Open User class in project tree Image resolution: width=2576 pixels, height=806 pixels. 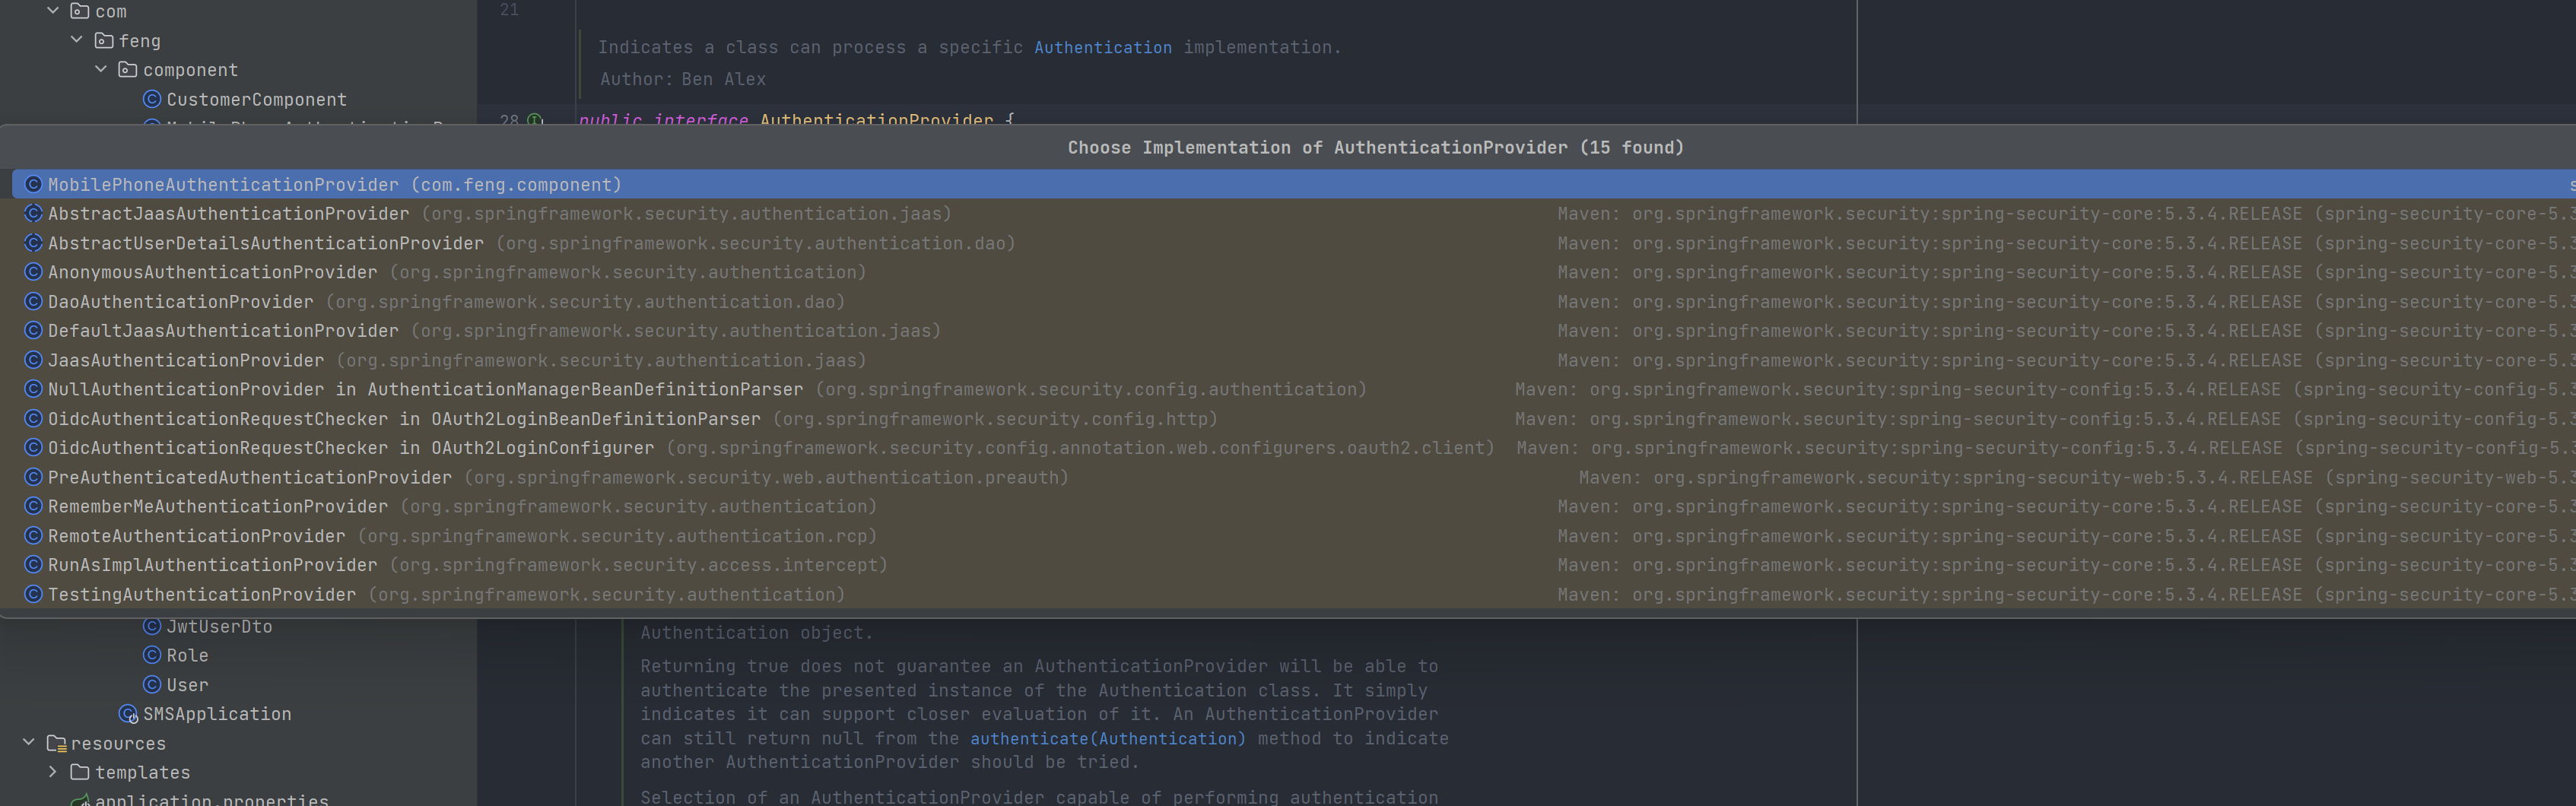tap(187, 685)
